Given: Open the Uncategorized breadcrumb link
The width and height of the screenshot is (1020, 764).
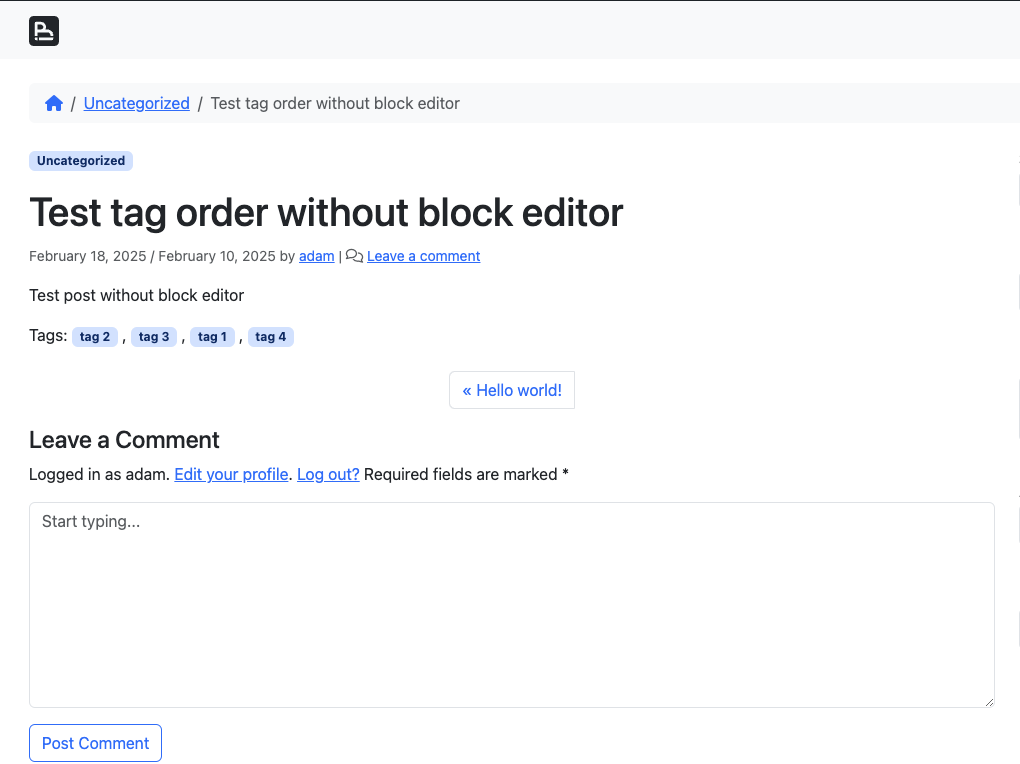Looking at the screenshot, I should [x=136, y=103].
